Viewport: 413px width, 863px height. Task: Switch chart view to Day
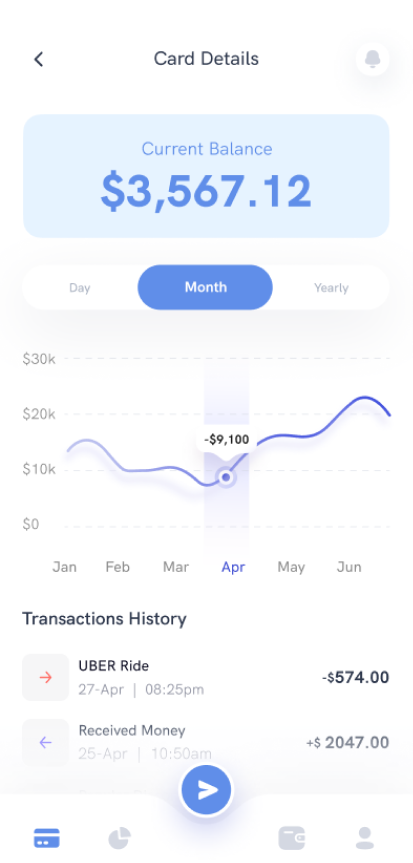79,288
